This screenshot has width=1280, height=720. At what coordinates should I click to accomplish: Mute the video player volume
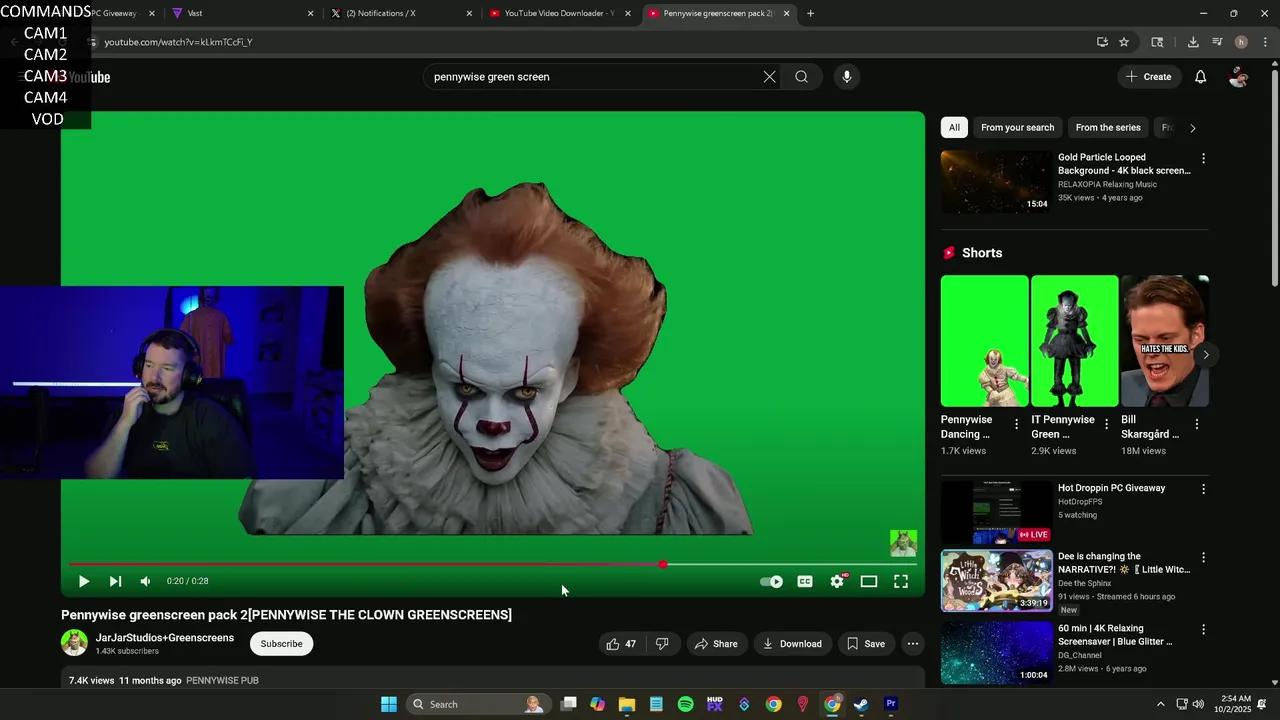tap(146, 581)
